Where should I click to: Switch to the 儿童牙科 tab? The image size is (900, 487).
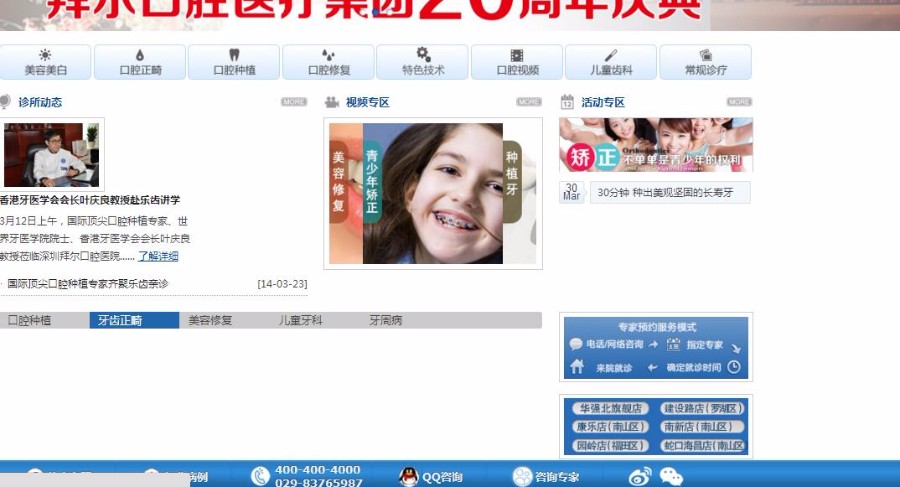[300, 320]
